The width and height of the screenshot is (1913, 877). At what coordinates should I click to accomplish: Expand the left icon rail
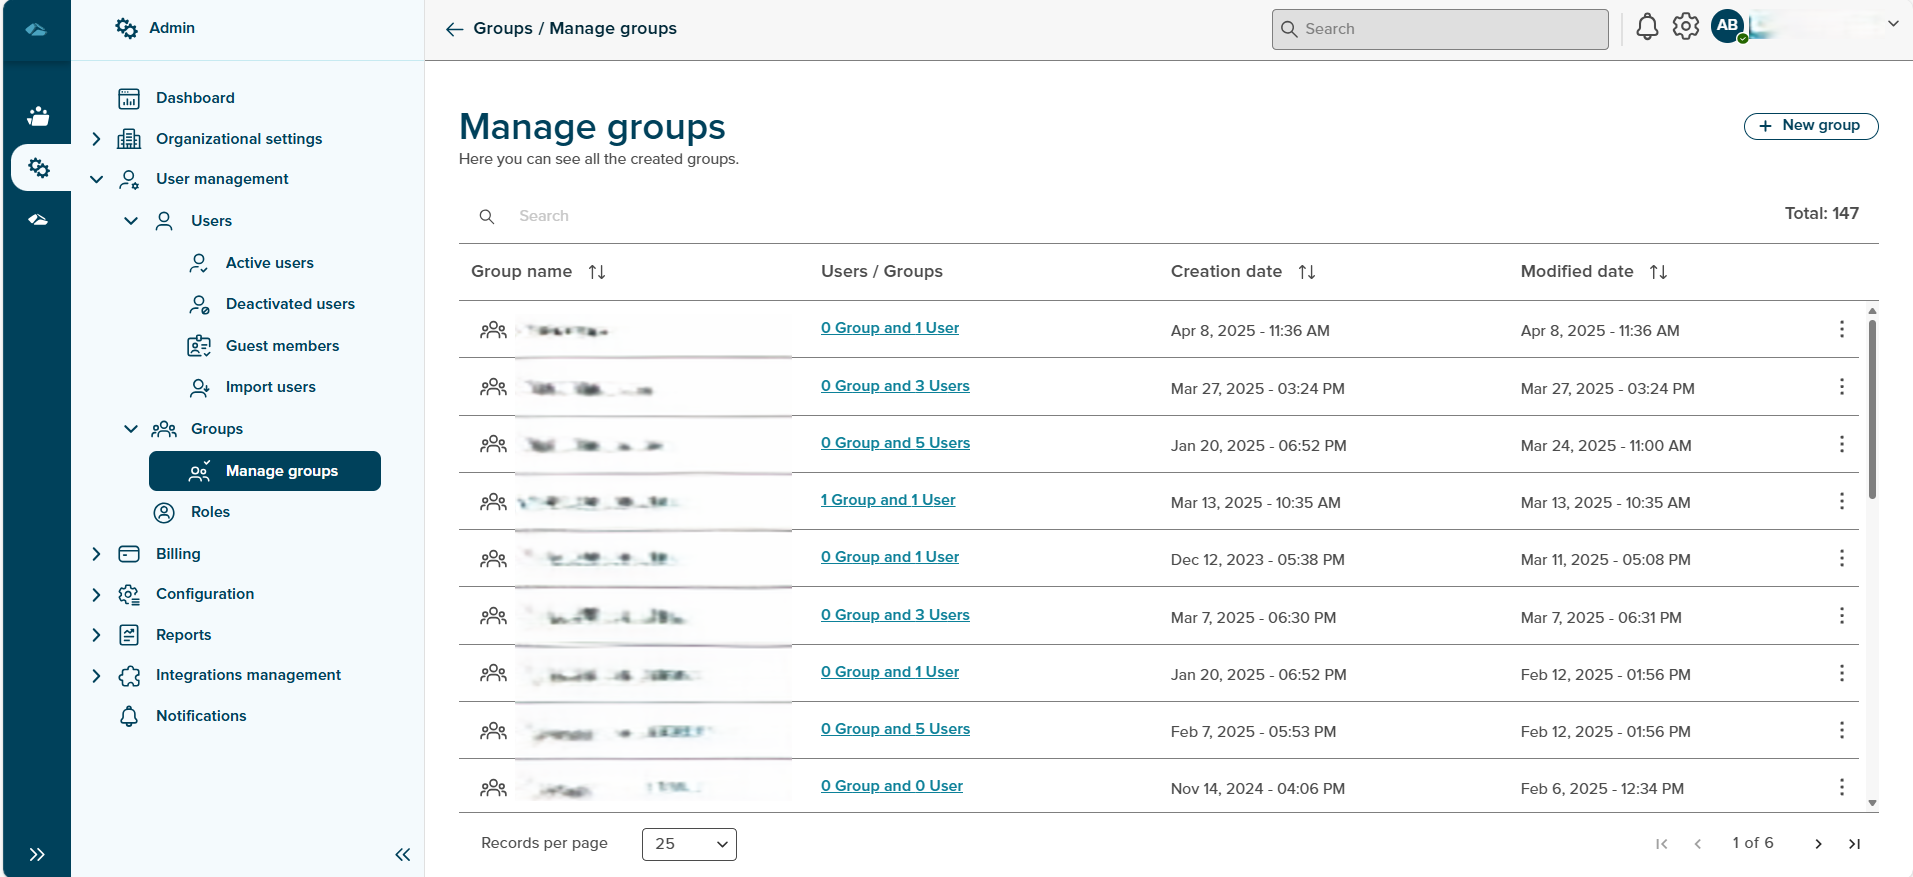[37, 854]
